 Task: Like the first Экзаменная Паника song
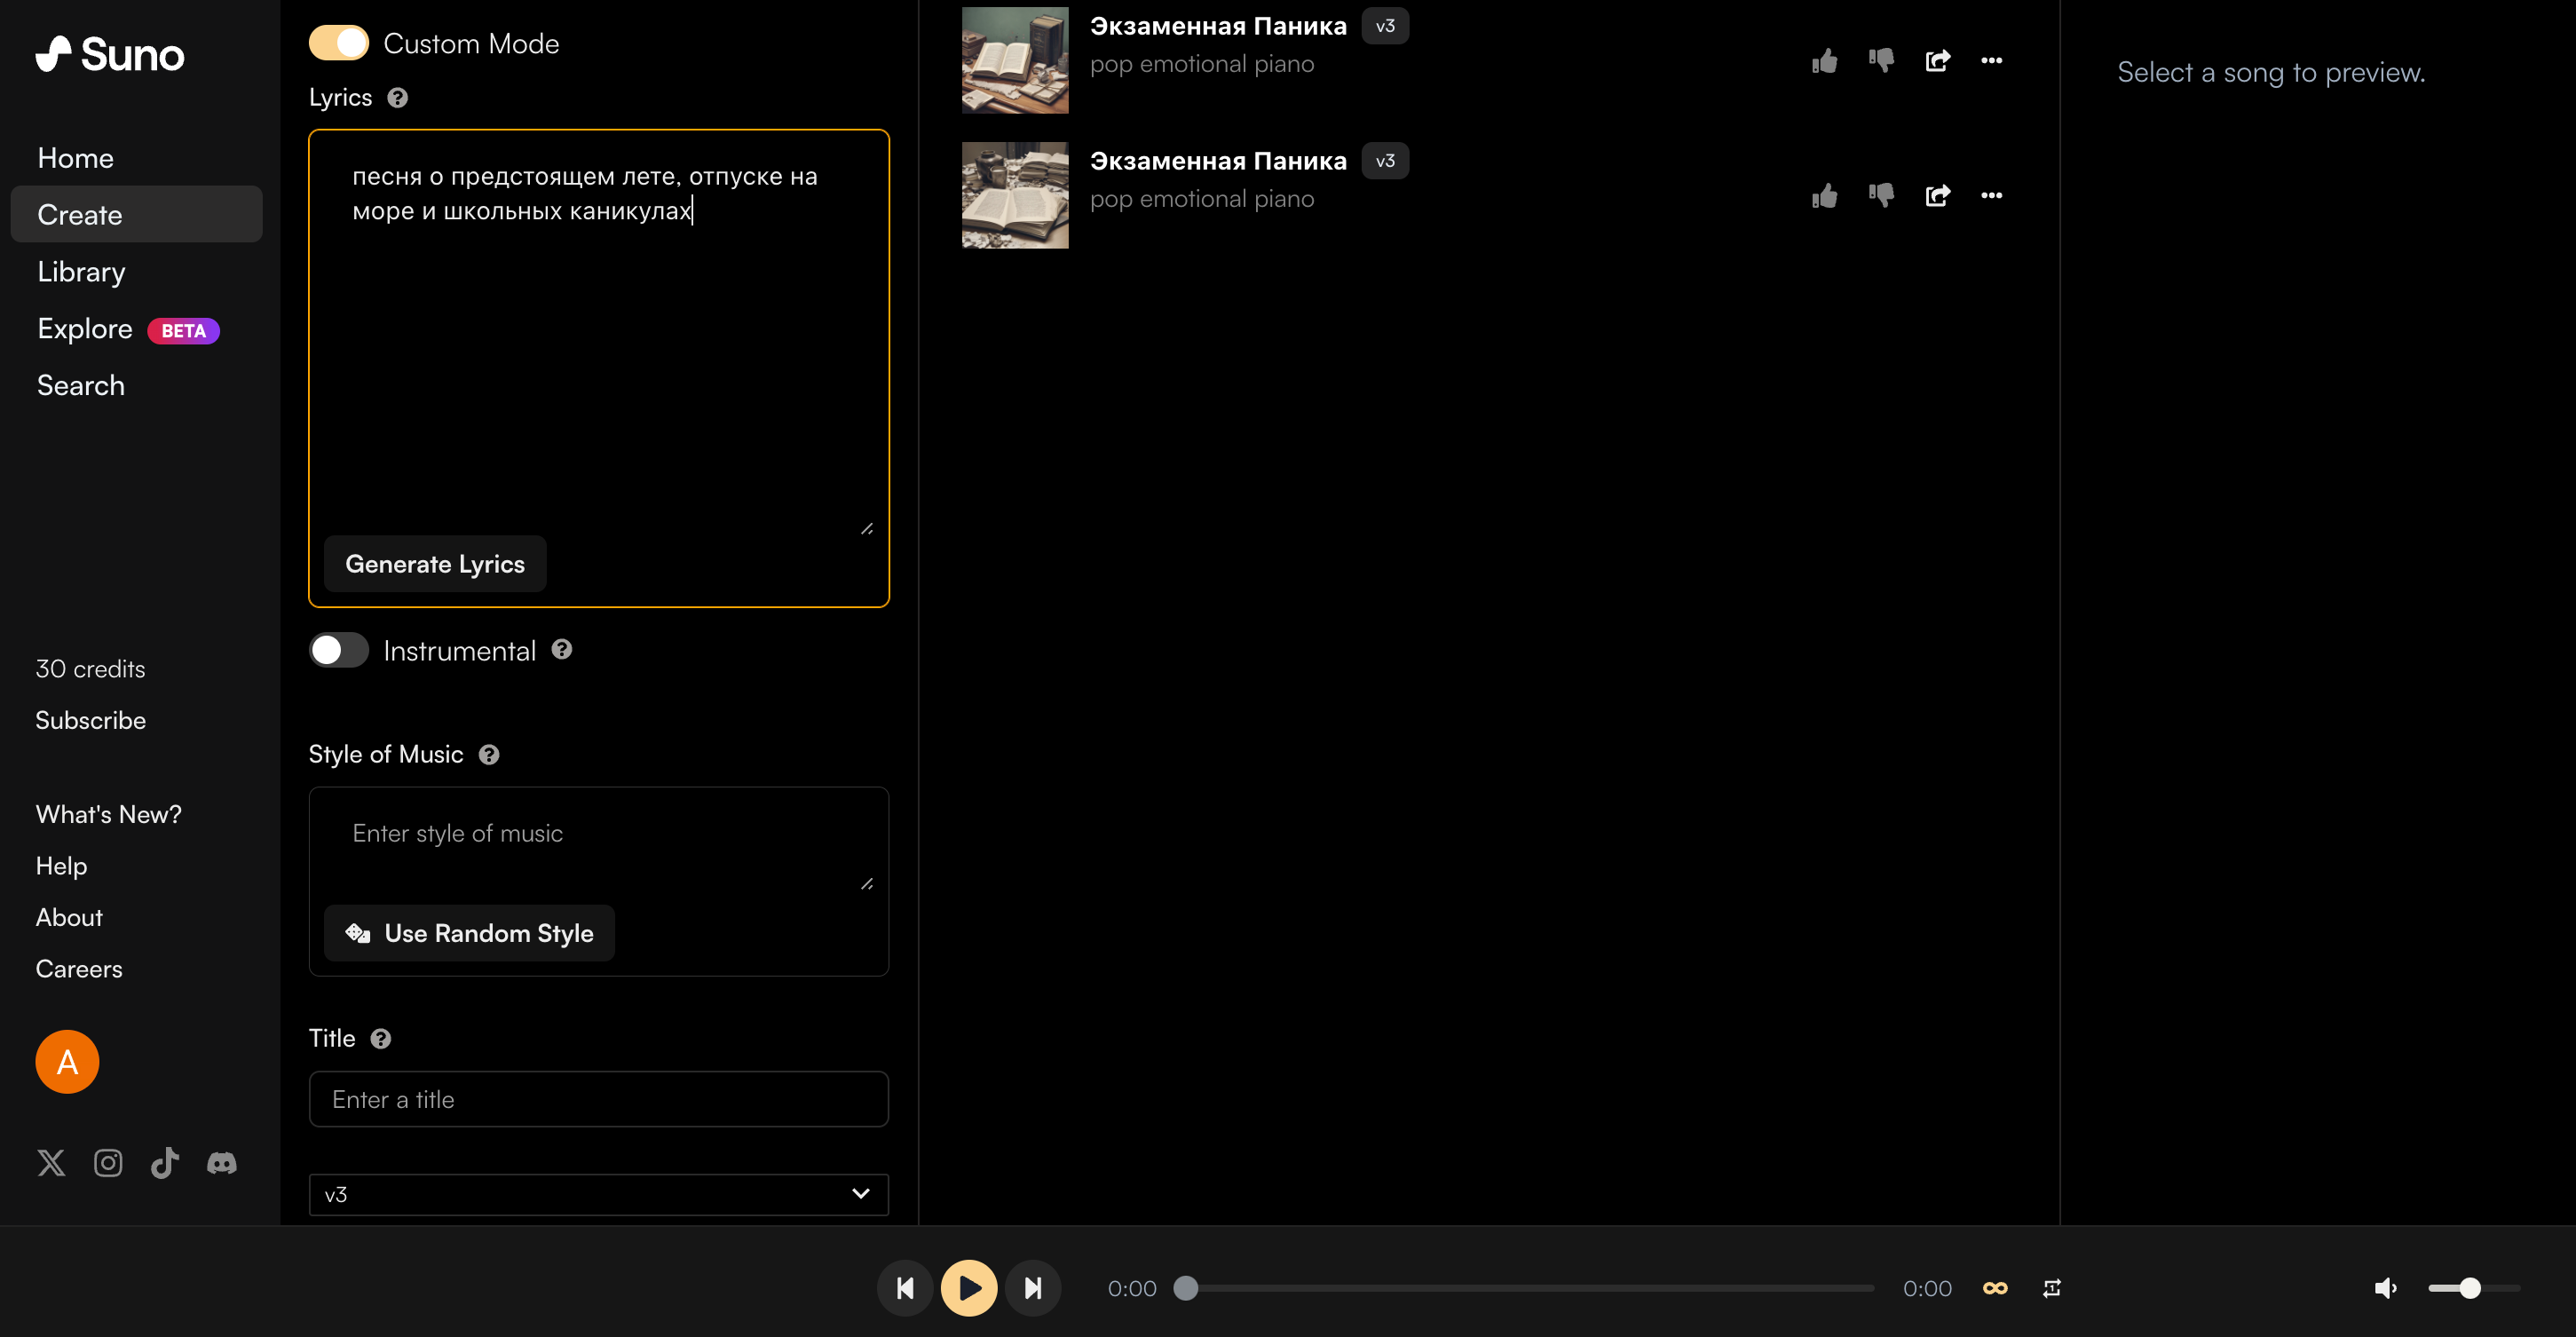click(x=1824, y=61)
